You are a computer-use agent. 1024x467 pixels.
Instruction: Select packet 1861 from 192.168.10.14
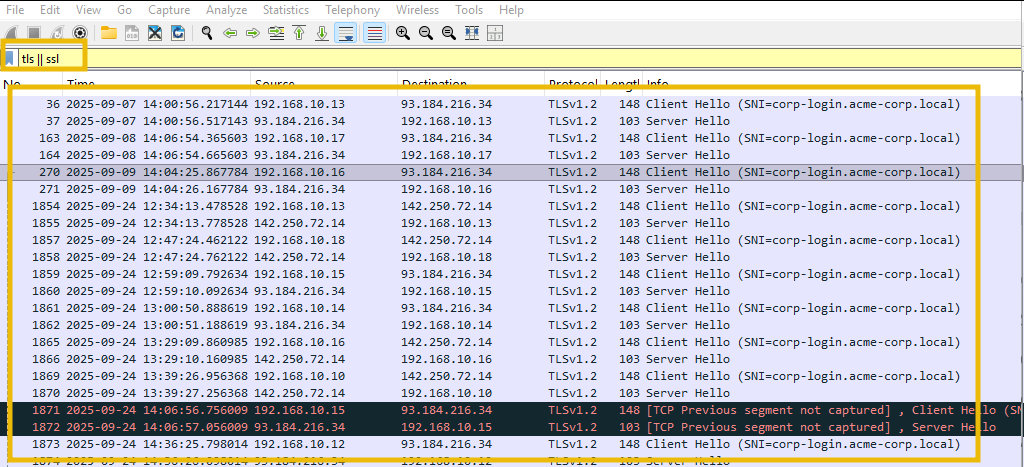click(512, 308)
